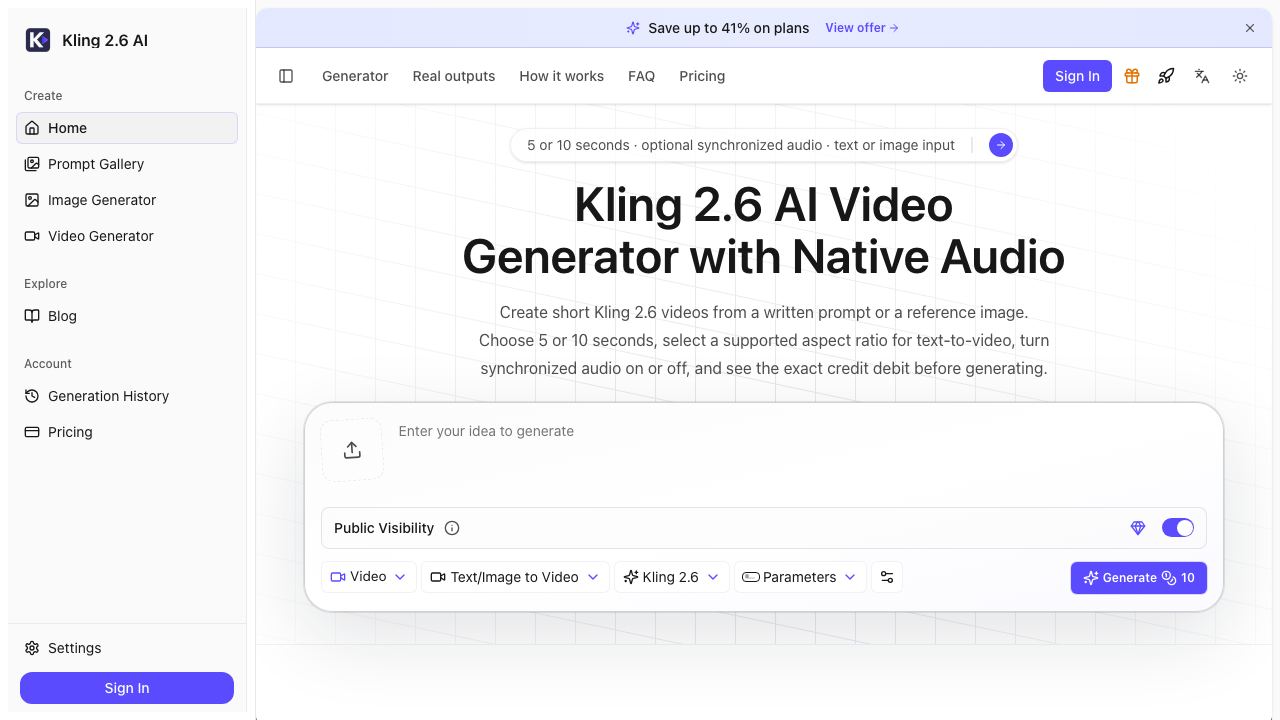Close the promo banner
This screenshot has width=1280, height=720.
[1250, 28]
